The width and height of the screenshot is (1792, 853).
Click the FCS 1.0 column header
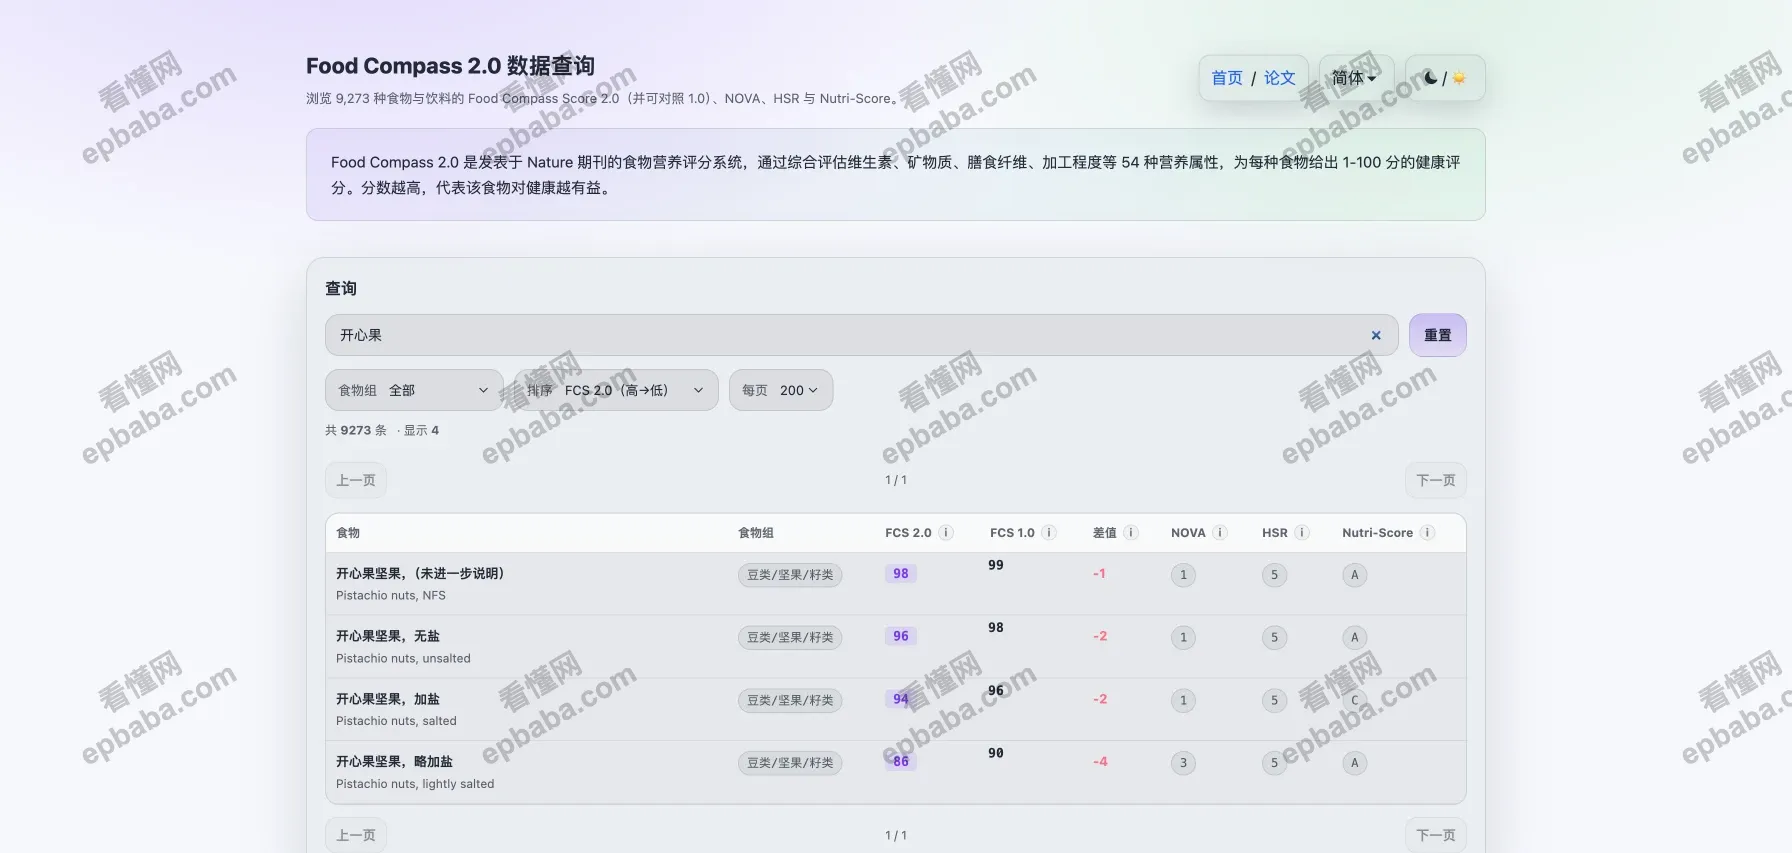click(1012, 533)
